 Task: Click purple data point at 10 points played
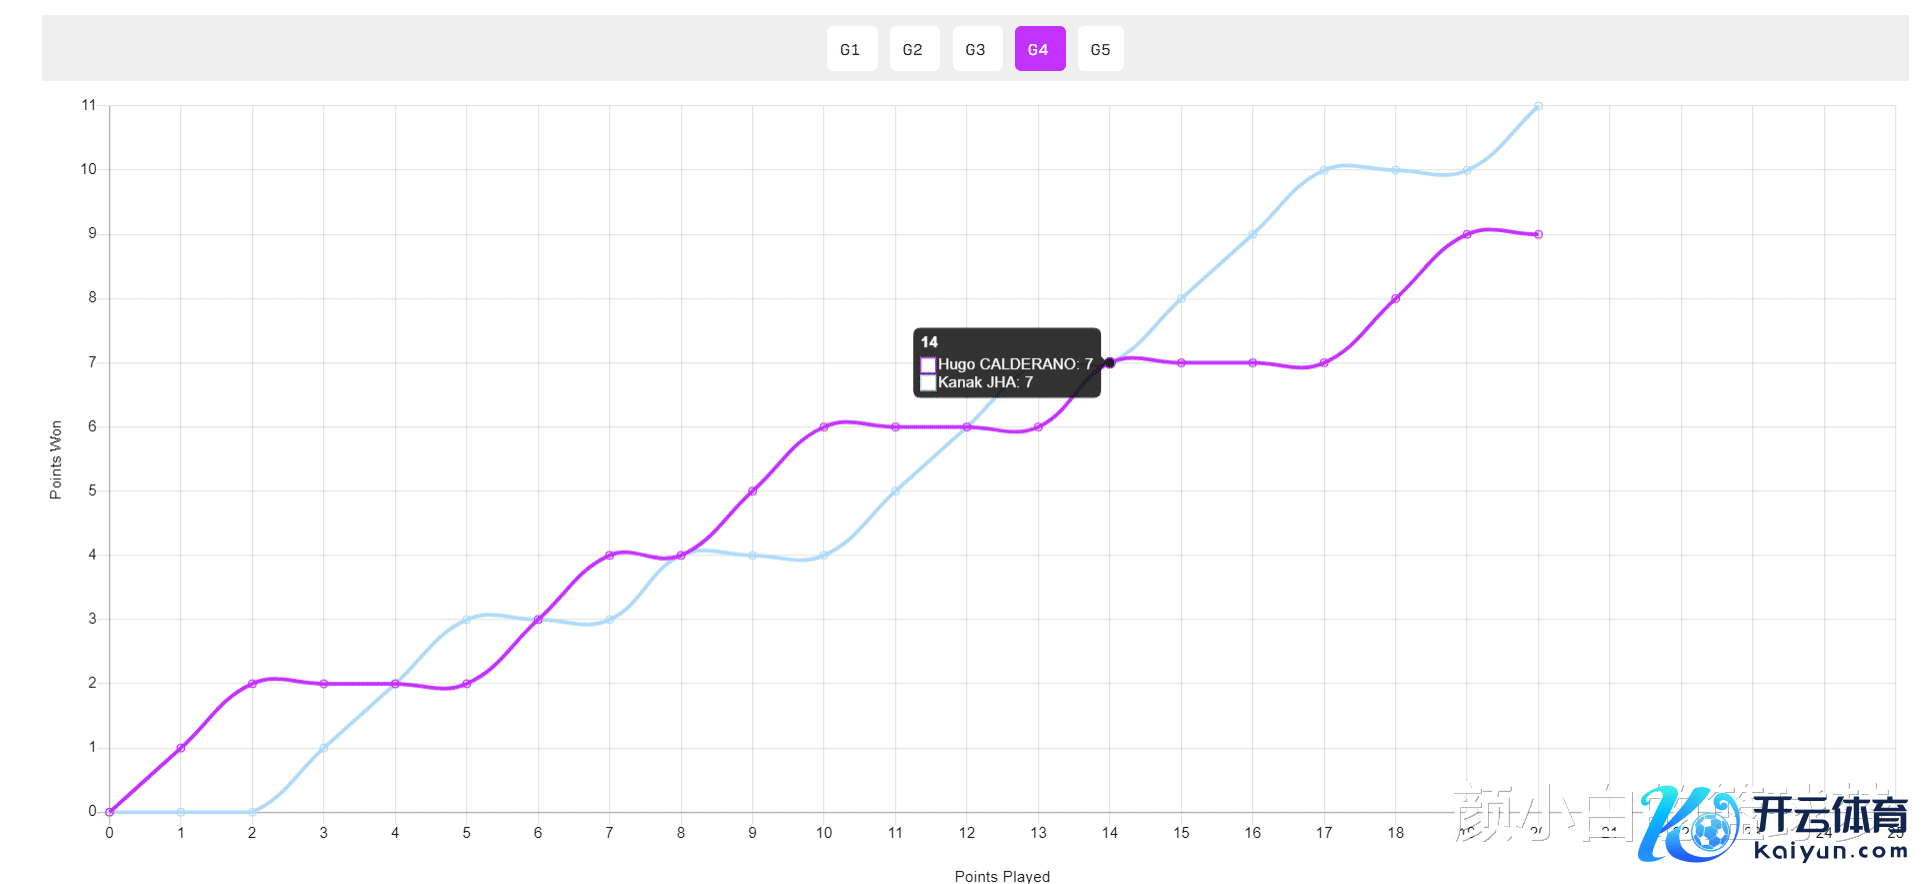(824, 427)
